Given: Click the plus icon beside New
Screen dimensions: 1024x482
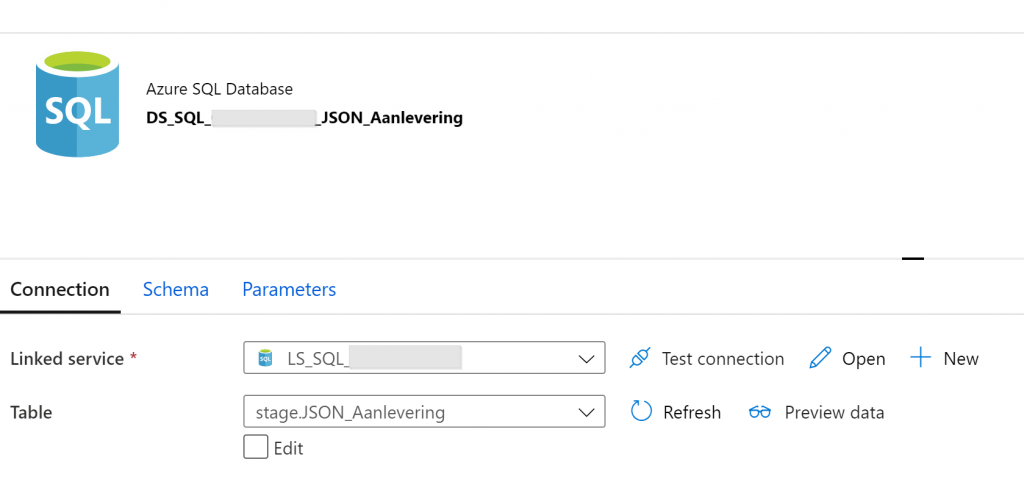Looking at the screenshot, I should pos(920,358).
